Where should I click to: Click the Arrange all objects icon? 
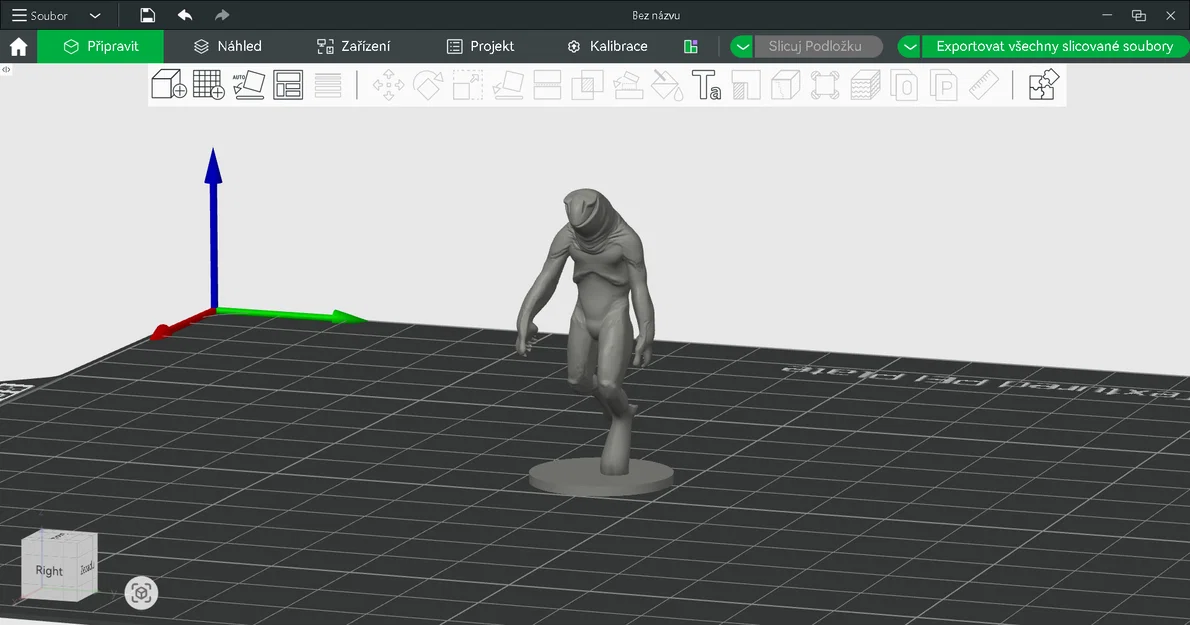288,85
